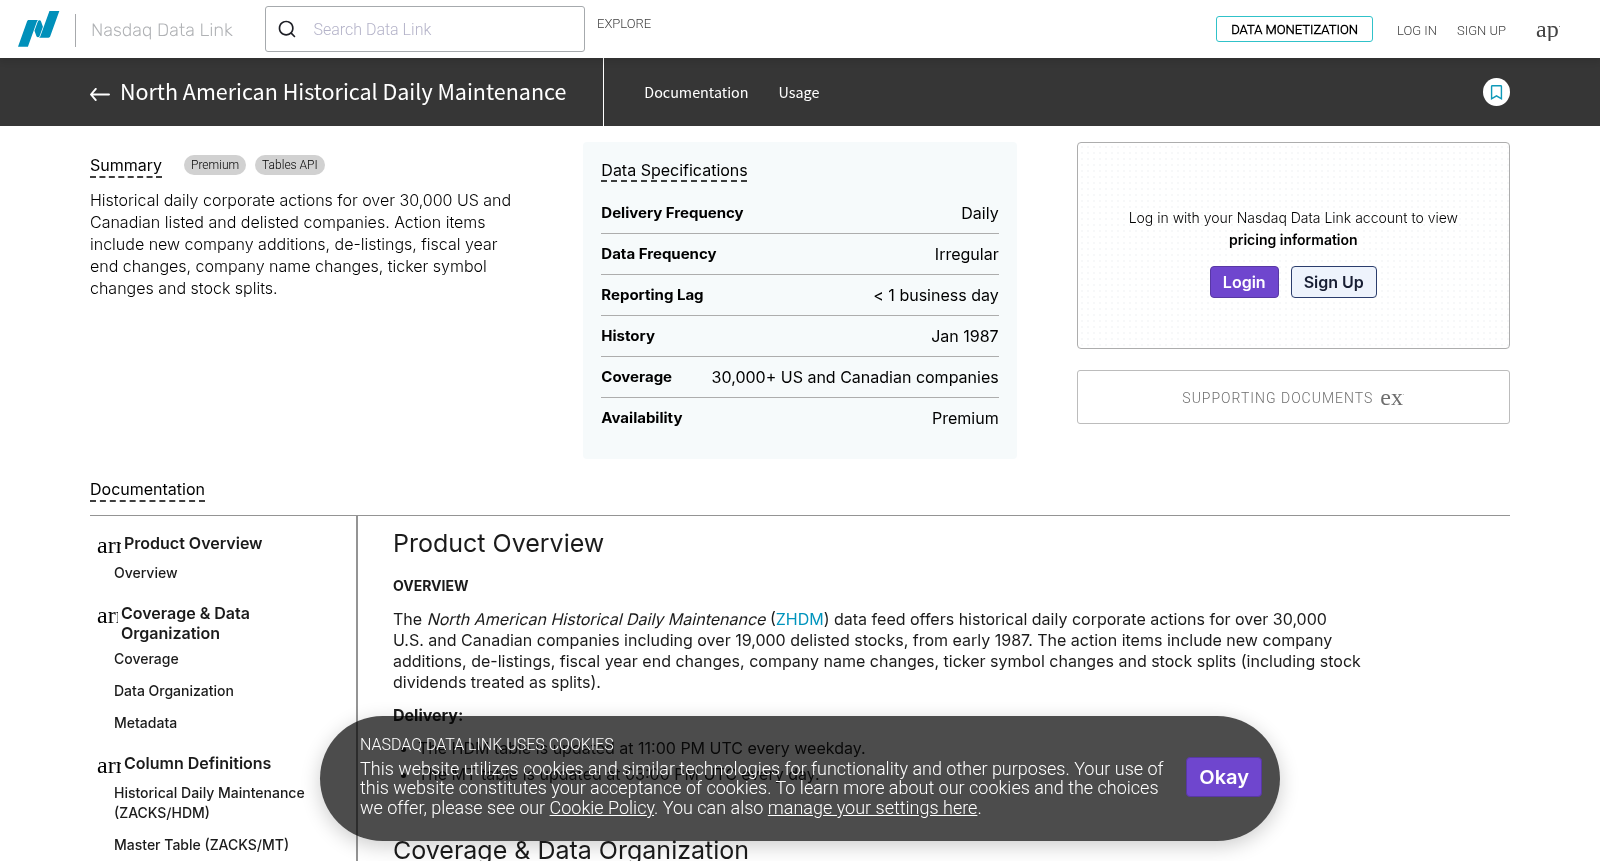
Task: Click the back arrow beside the product title
Action: coord(100,94)
